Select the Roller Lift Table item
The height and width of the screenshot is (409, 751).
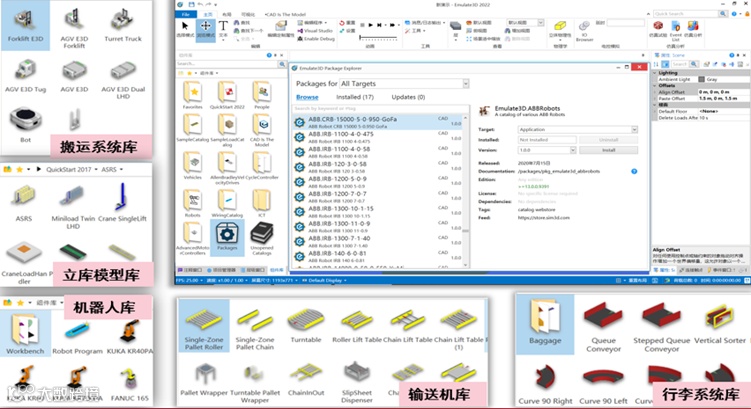tap(357, 326)
